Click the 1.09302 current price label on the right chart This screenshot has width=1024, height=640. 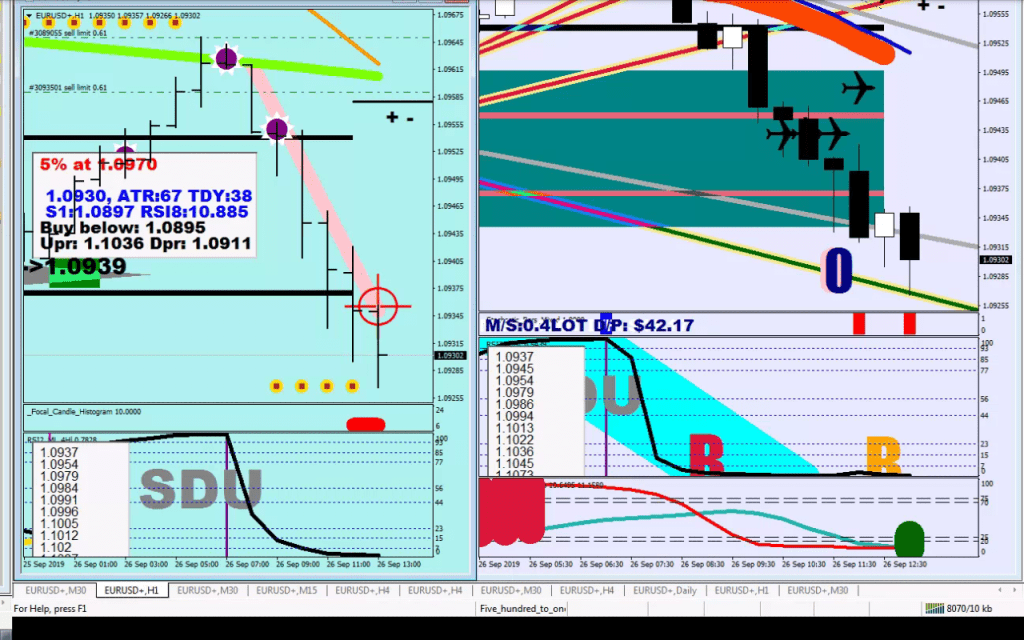[996, 261]
